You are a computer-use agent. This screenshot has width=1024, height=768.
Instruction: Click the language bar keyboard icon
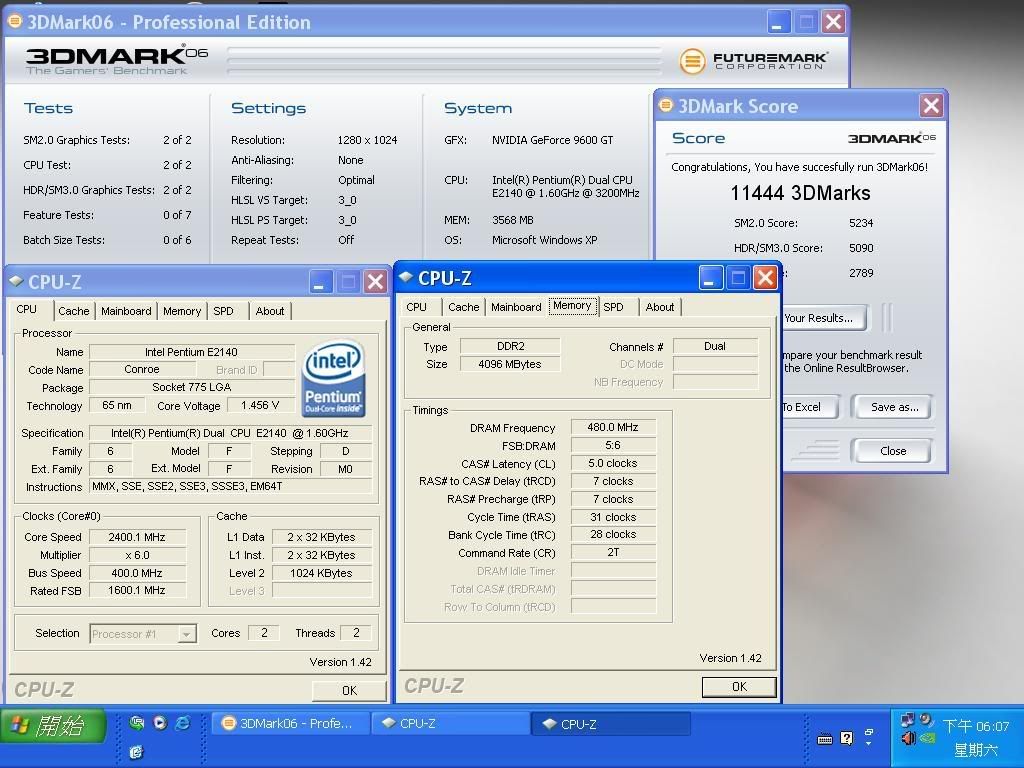coord(825,739)
